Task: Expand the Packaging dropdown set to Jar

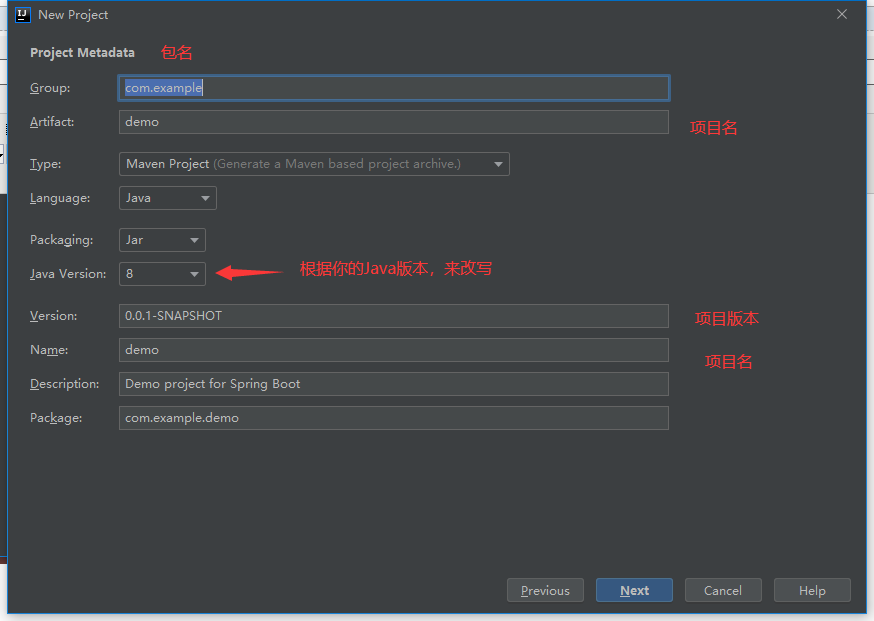Action: point(162,240)
